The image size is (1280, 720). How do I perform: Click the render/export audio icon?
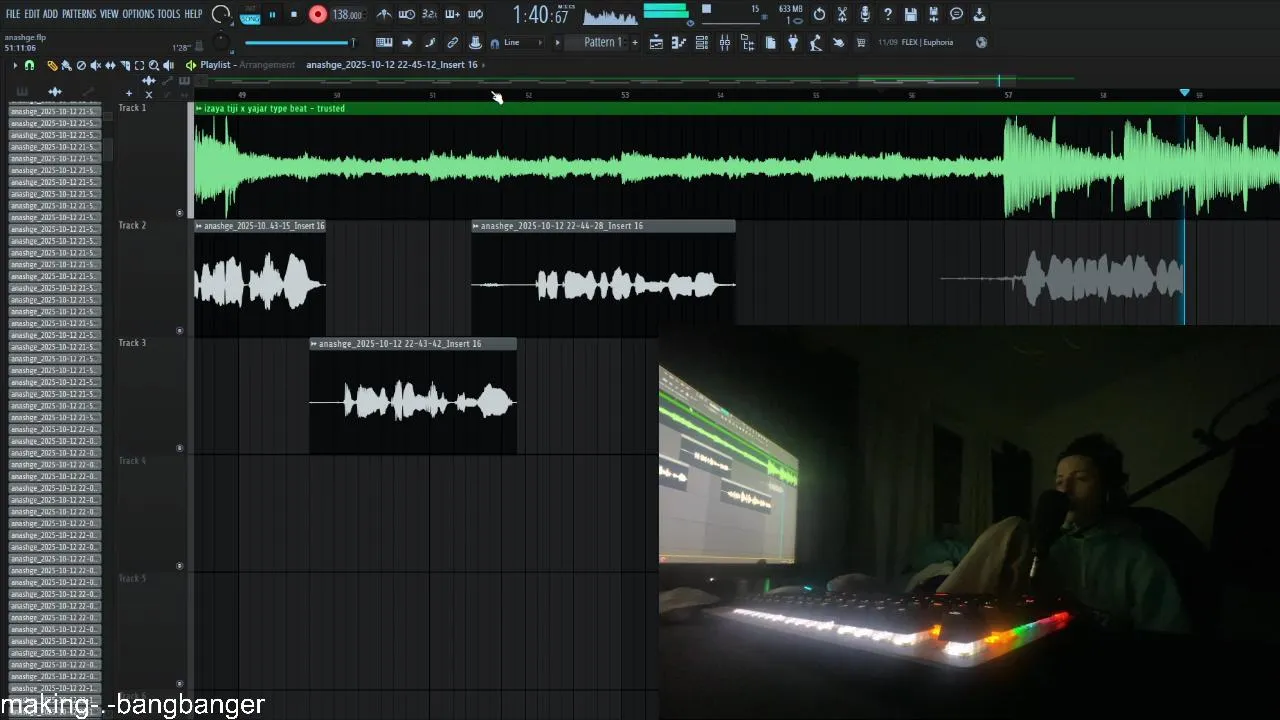point(934,14)
